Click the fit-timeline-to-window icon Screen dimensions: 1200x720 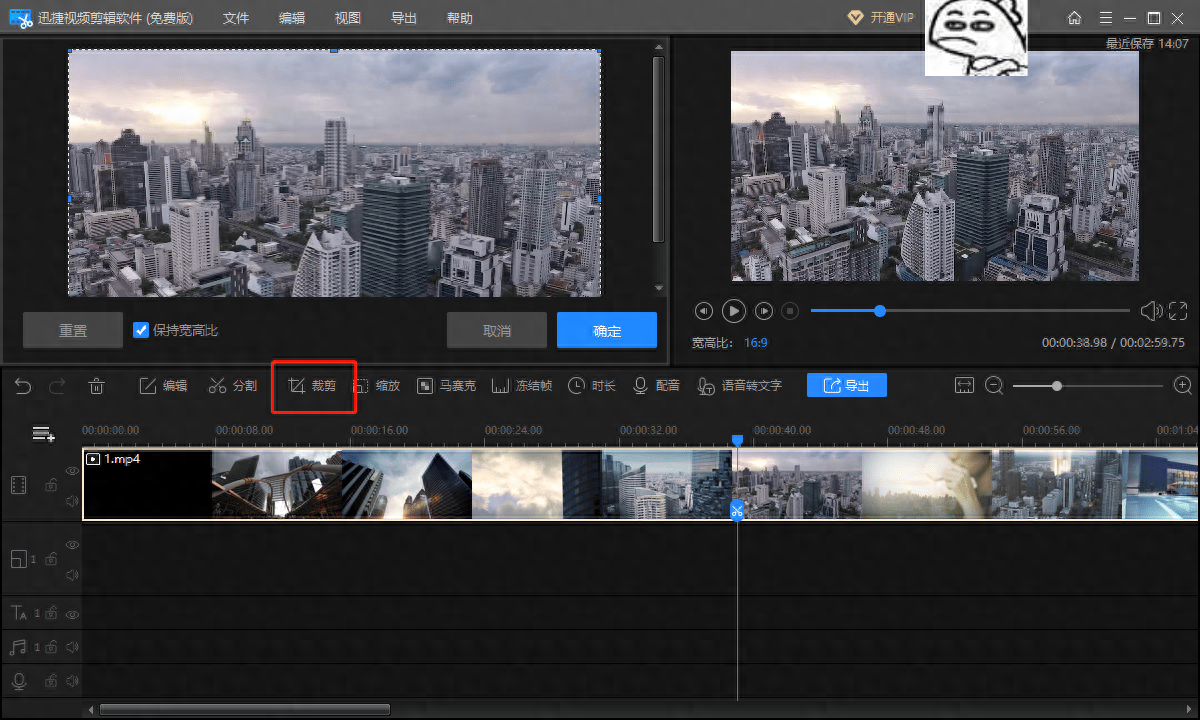point(964,386)
